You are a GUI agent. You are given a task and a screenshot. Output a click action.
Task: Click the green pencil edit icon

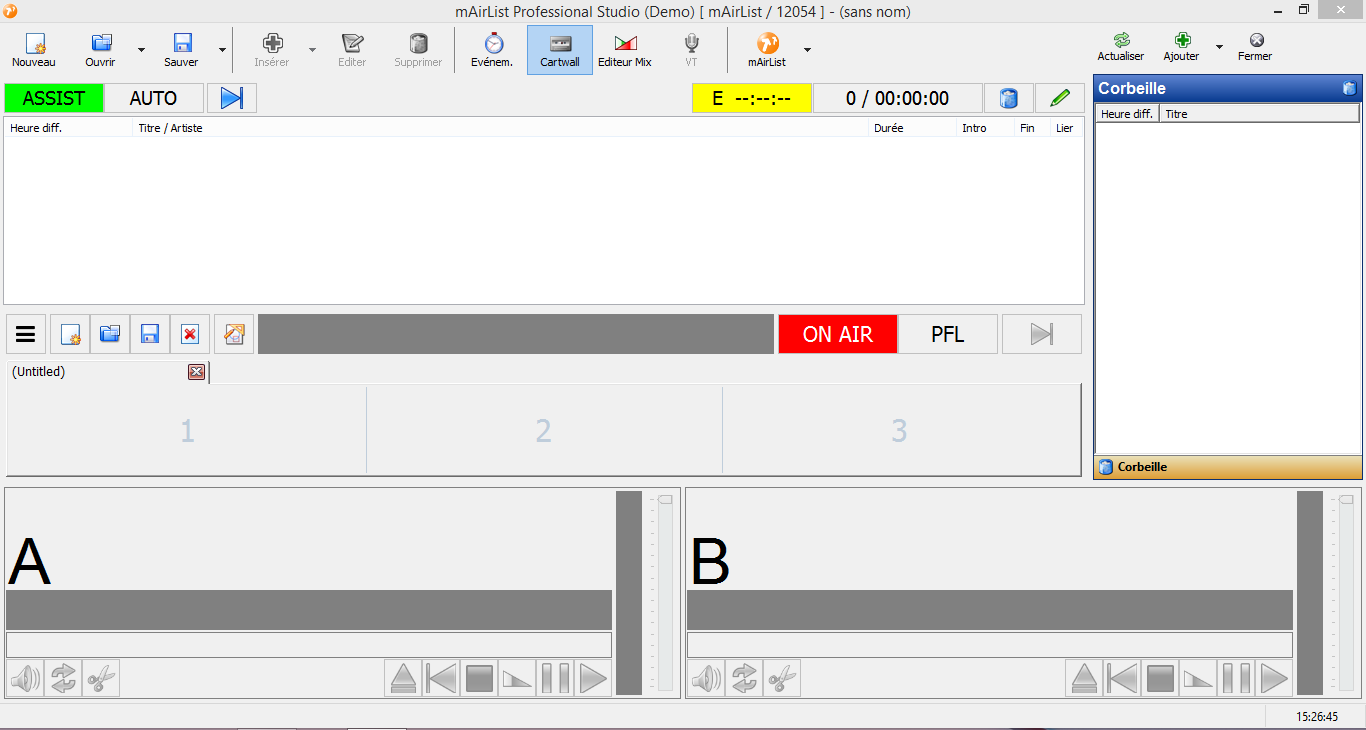[x=1060, y=98]
